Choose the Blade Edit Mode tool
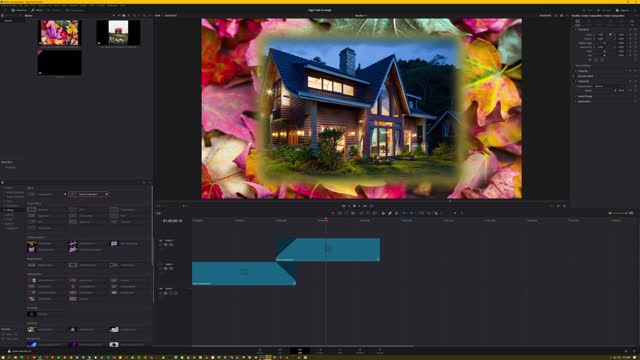This screenshot has width=640, height=360. tap(353, 213)
